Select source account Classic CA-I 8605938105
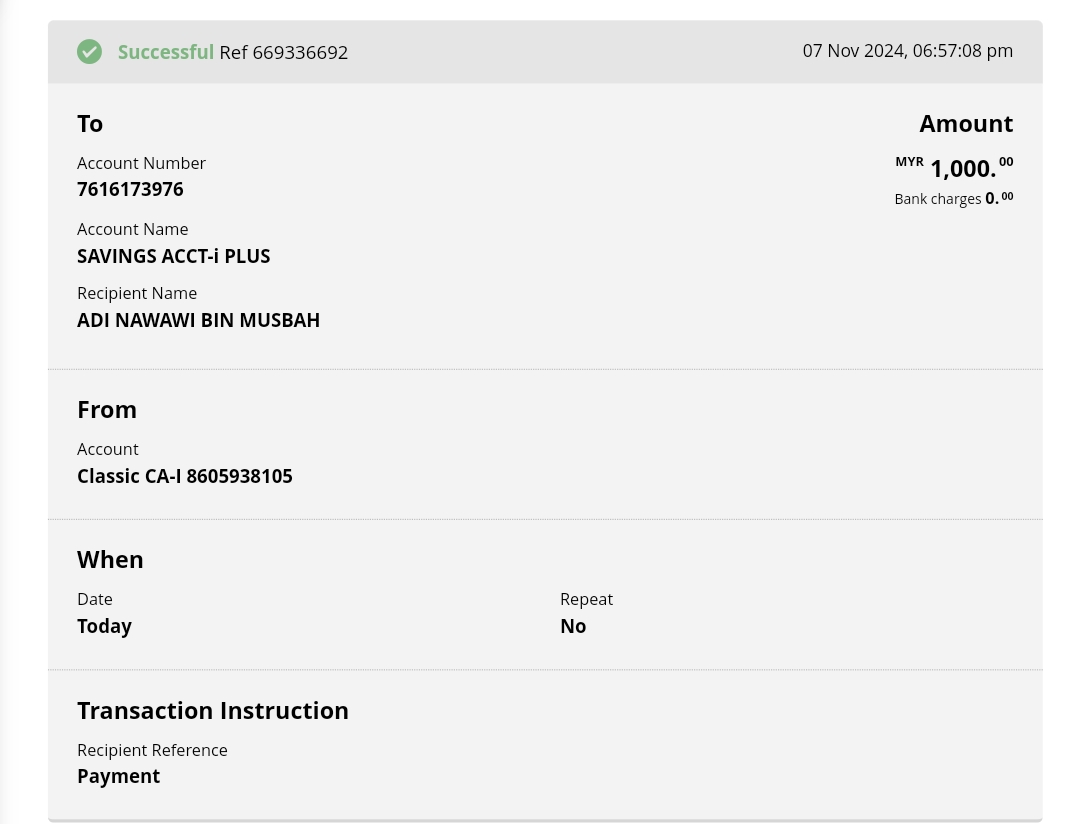The image size is (1079, 824). point(185,477)
